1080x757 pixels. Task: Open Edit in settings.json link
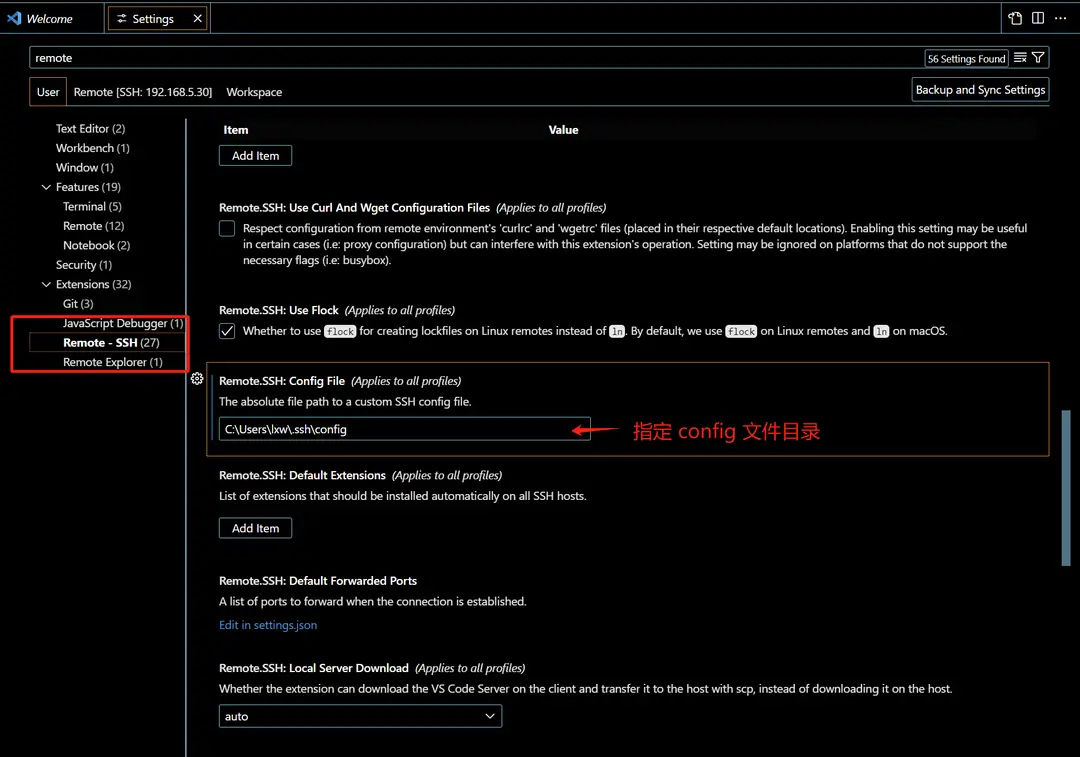[268, 625]
